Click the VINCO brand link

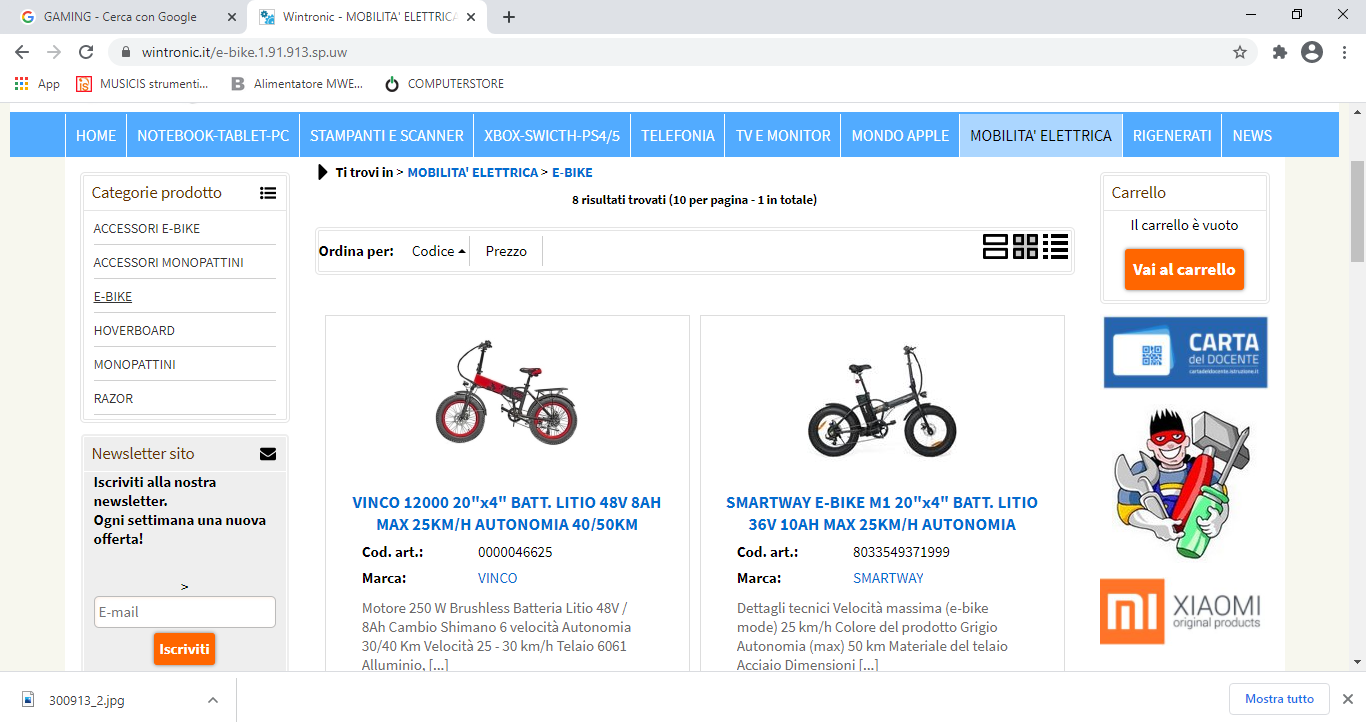[498, 578]
